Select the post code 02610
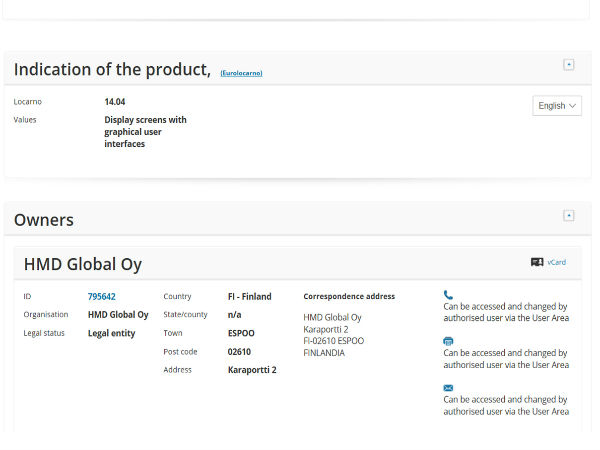 [x=239, y=352]
